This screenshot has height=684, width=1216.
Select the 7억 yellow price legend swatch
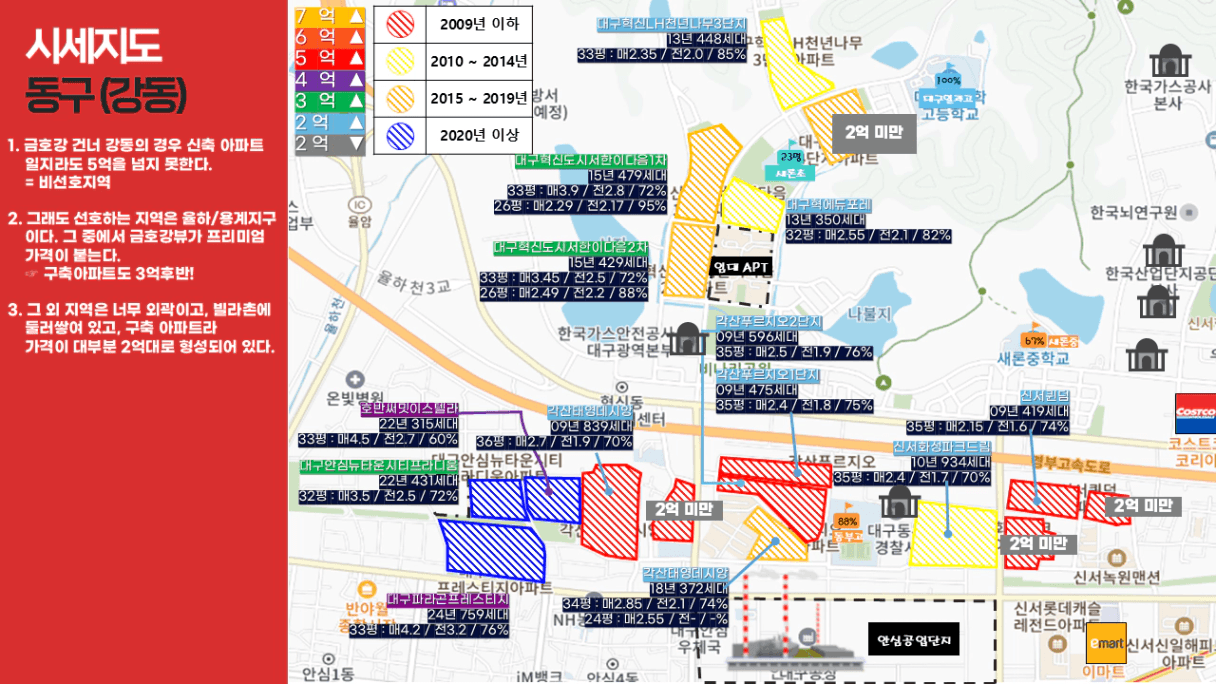point(331,16)
